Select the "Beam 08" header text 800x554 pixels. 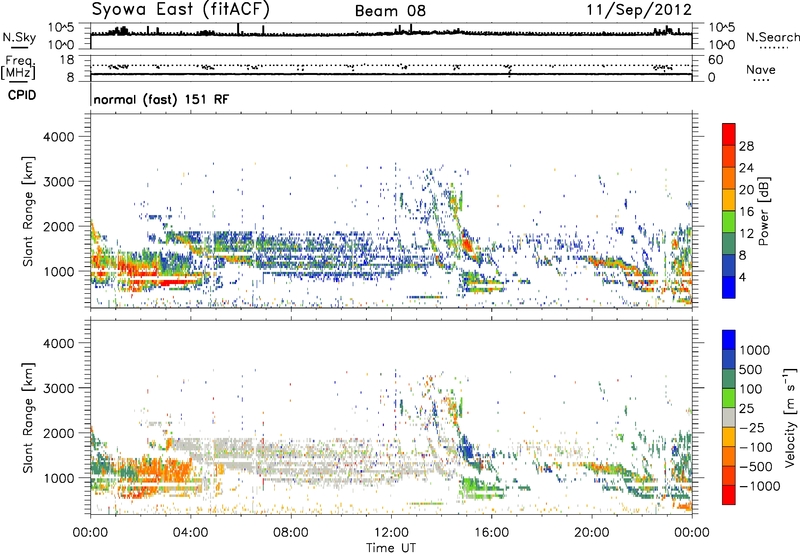(x=390, y=11)
